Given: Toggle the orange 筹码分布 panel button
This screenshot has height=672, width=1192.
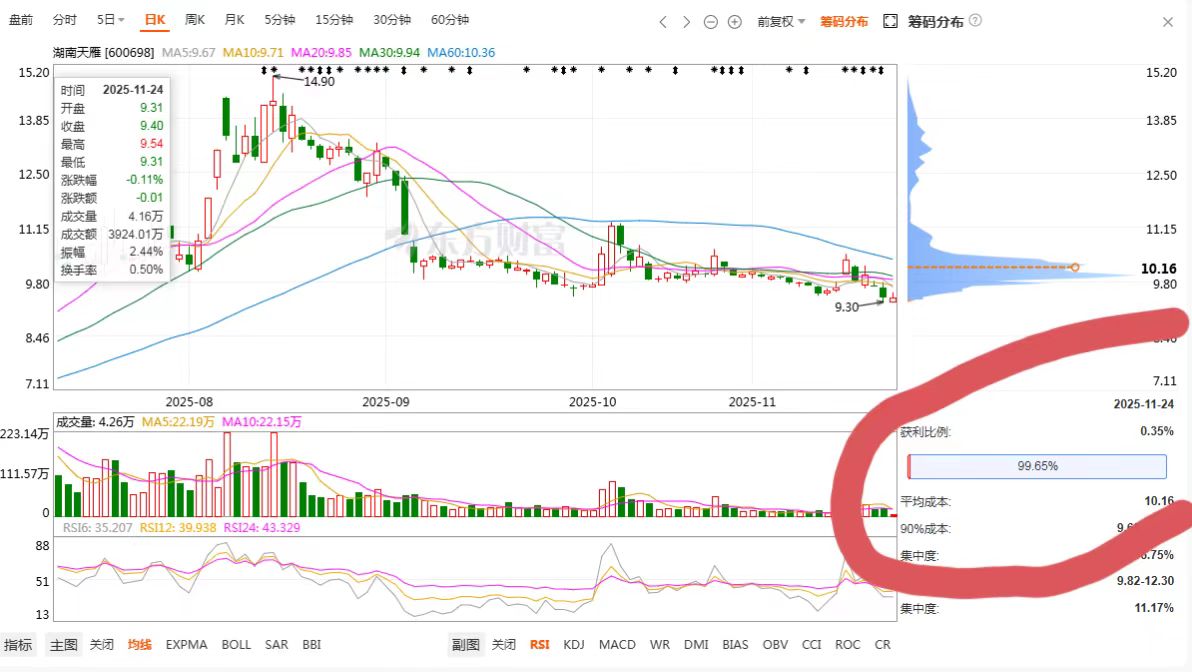Looking at the screenshot, I should [x=844, y=21].
